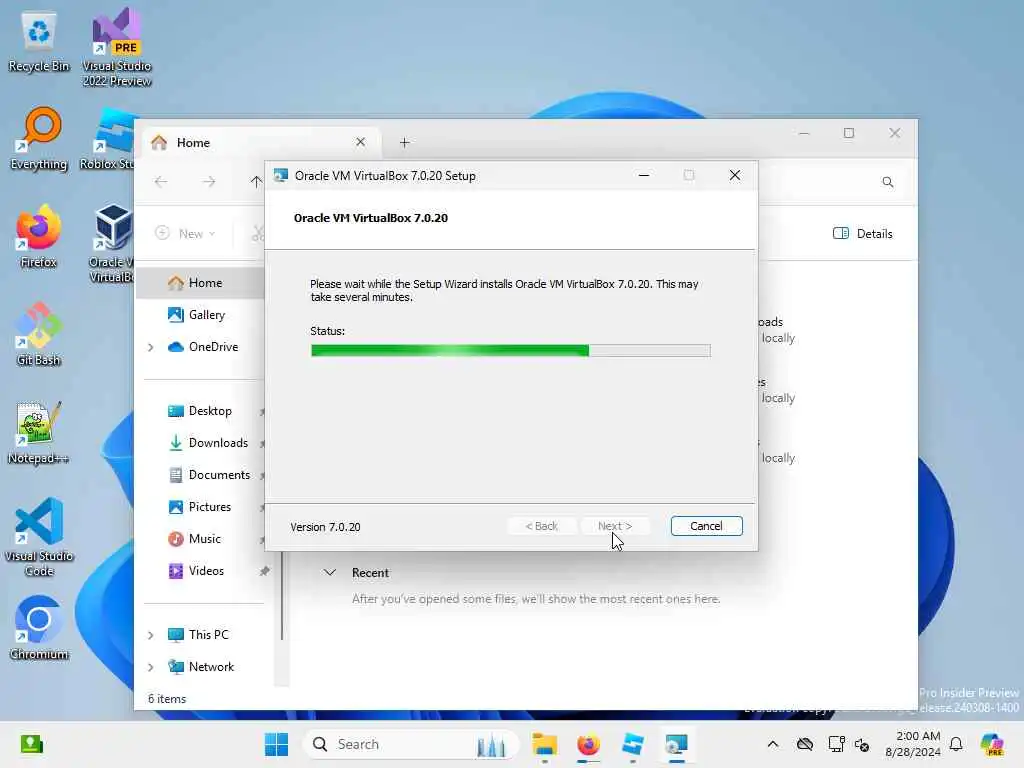
Task: Open the clock showing 2:00 AM
Action: (912, 744)
